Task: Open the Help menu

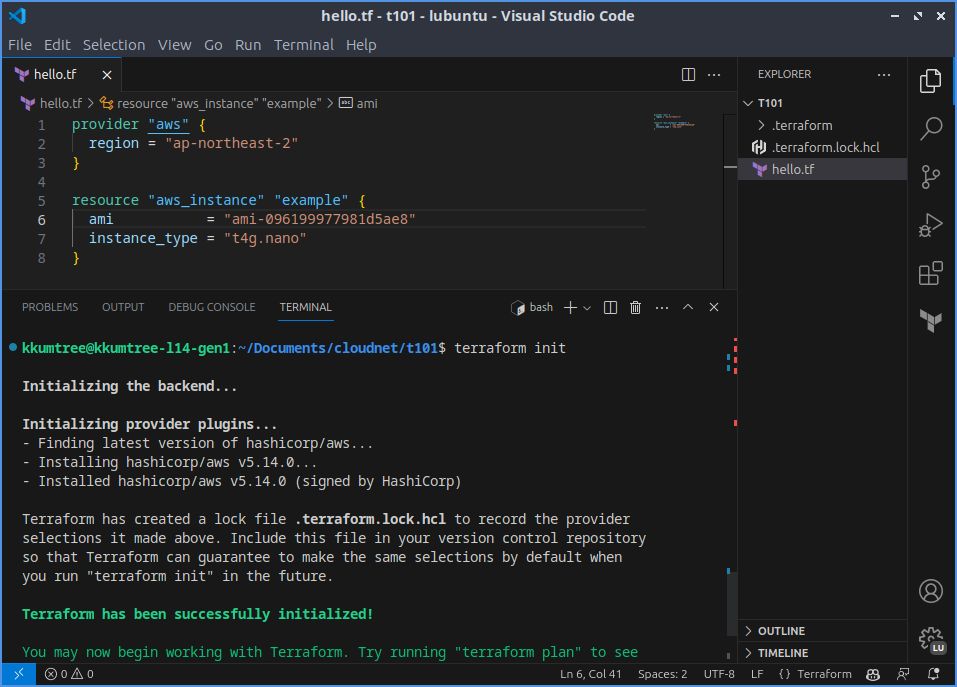Action: pos(361,45)
